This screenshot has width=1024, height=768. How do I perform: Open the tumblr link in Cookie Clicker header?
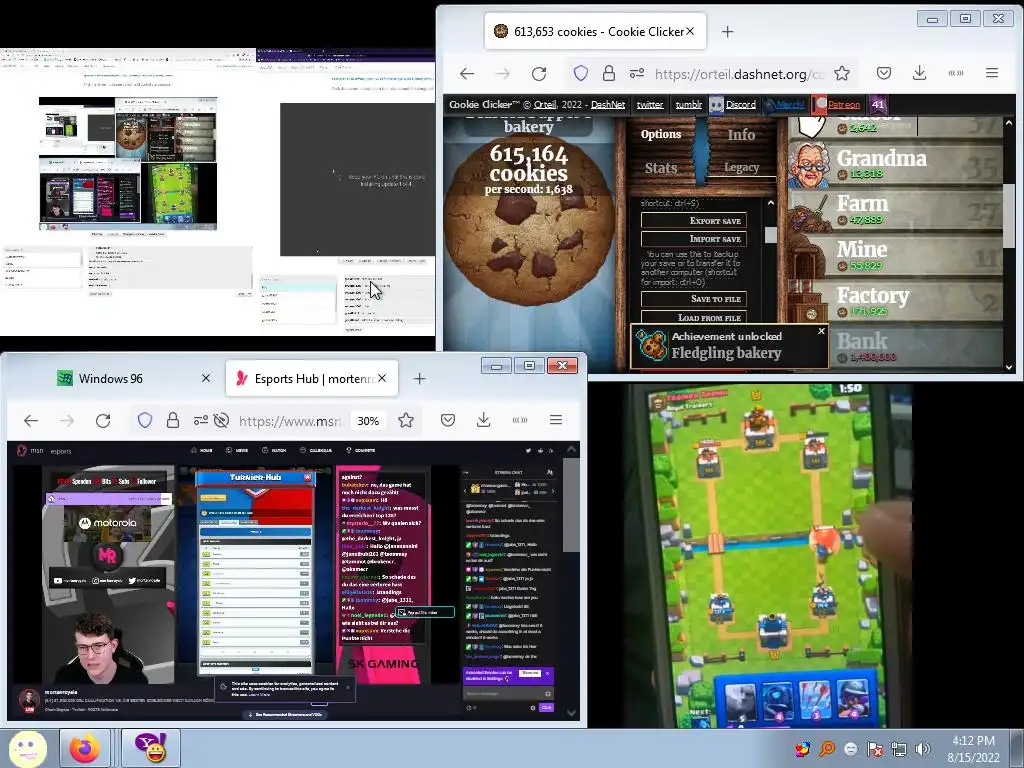688,104
